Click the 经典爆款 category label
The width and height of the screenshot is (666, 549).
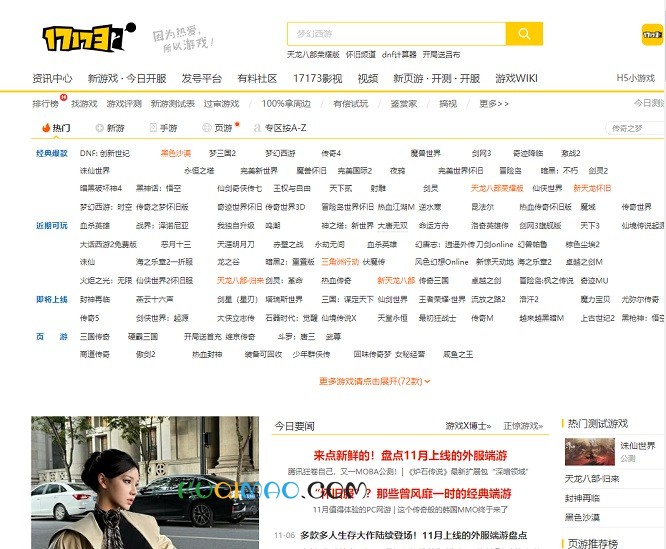(x=52, y=153)
